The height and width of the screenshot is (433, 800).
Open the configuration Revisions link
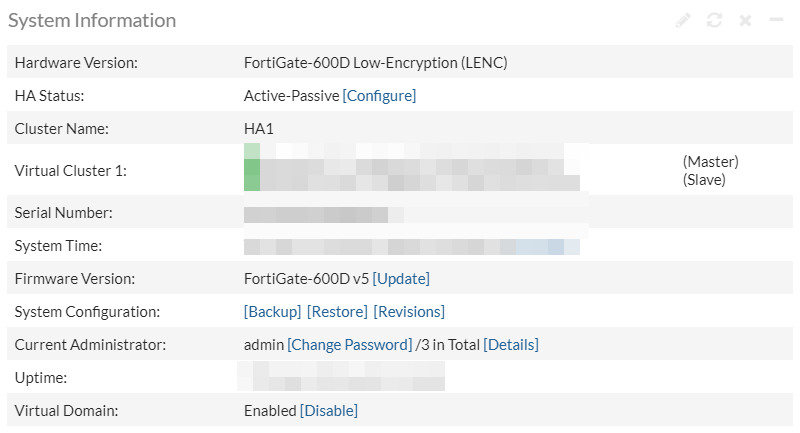tap(409, 311)
